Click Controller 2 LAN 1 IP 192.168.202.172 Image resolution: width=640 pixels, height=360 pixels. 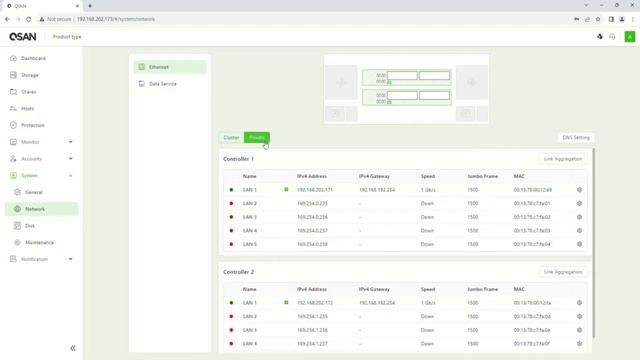point(315,303)
